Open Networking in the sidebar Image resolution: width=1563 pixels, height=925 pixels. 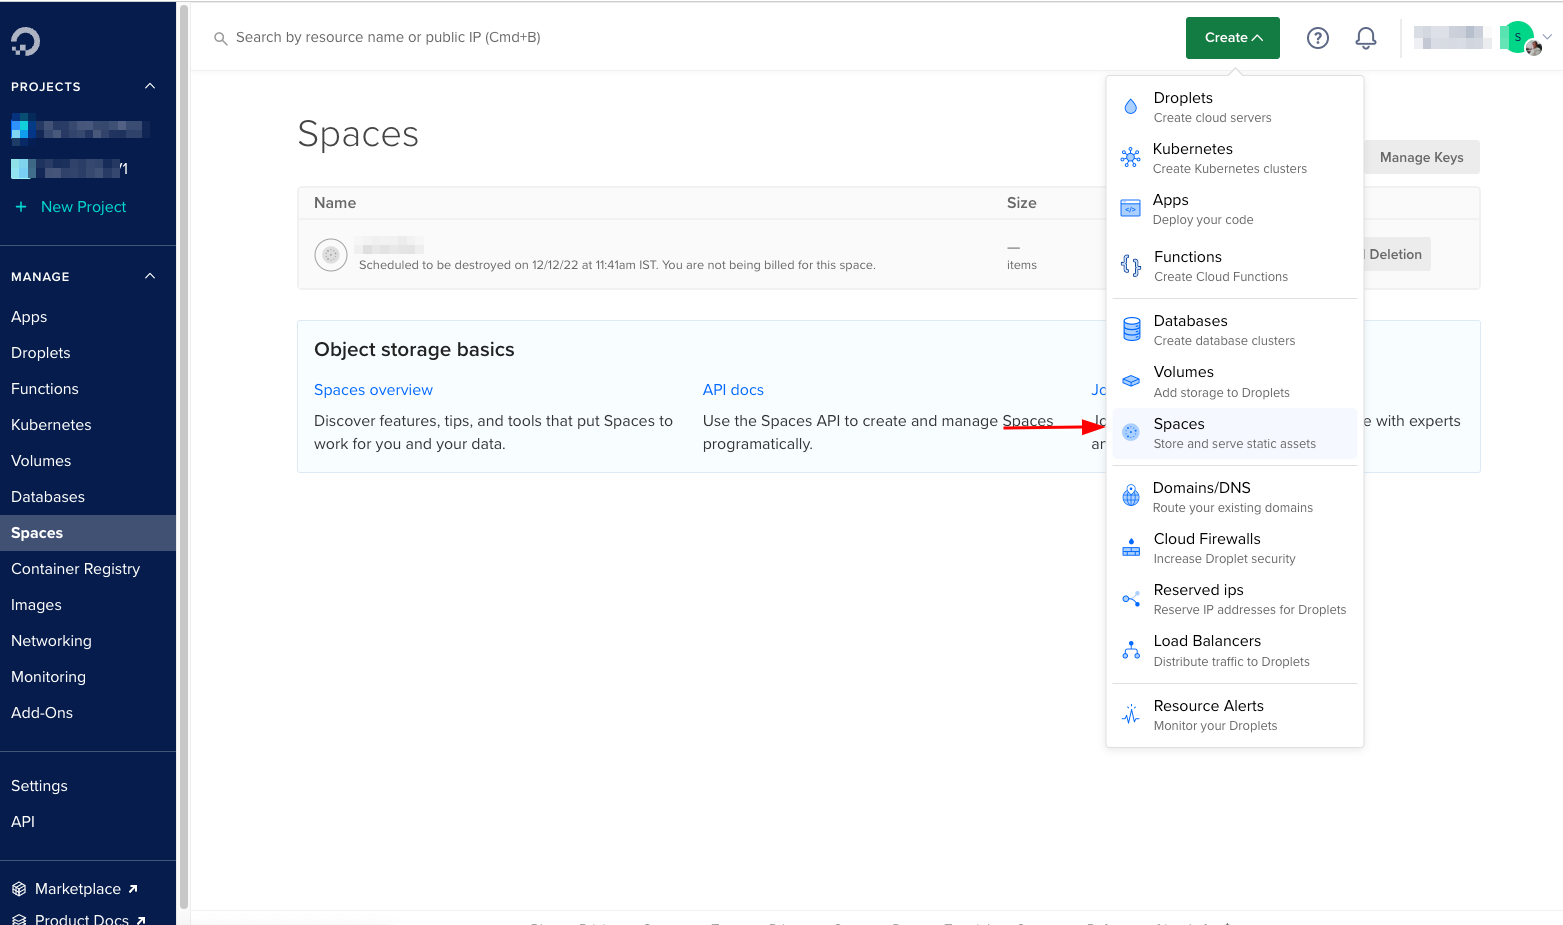click(x=88, y=641)
